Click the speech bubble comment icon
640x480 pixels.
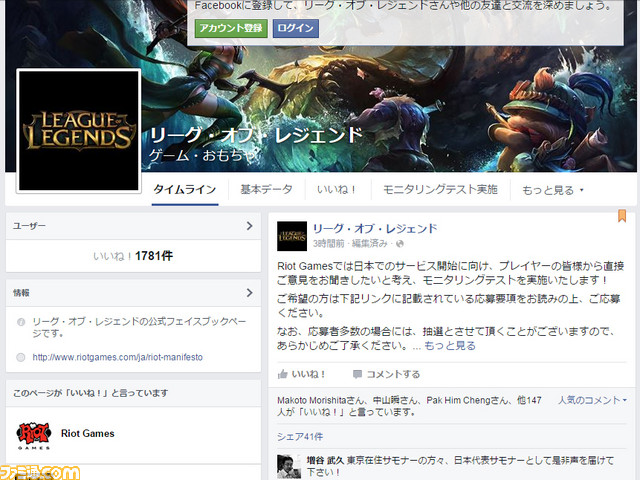(357, 374)
